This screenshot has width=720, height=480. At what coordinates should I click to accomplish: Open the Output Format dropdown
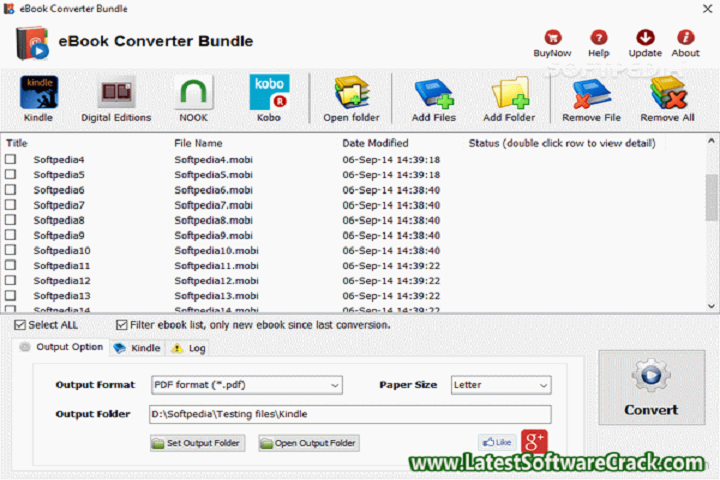[247, 385]
